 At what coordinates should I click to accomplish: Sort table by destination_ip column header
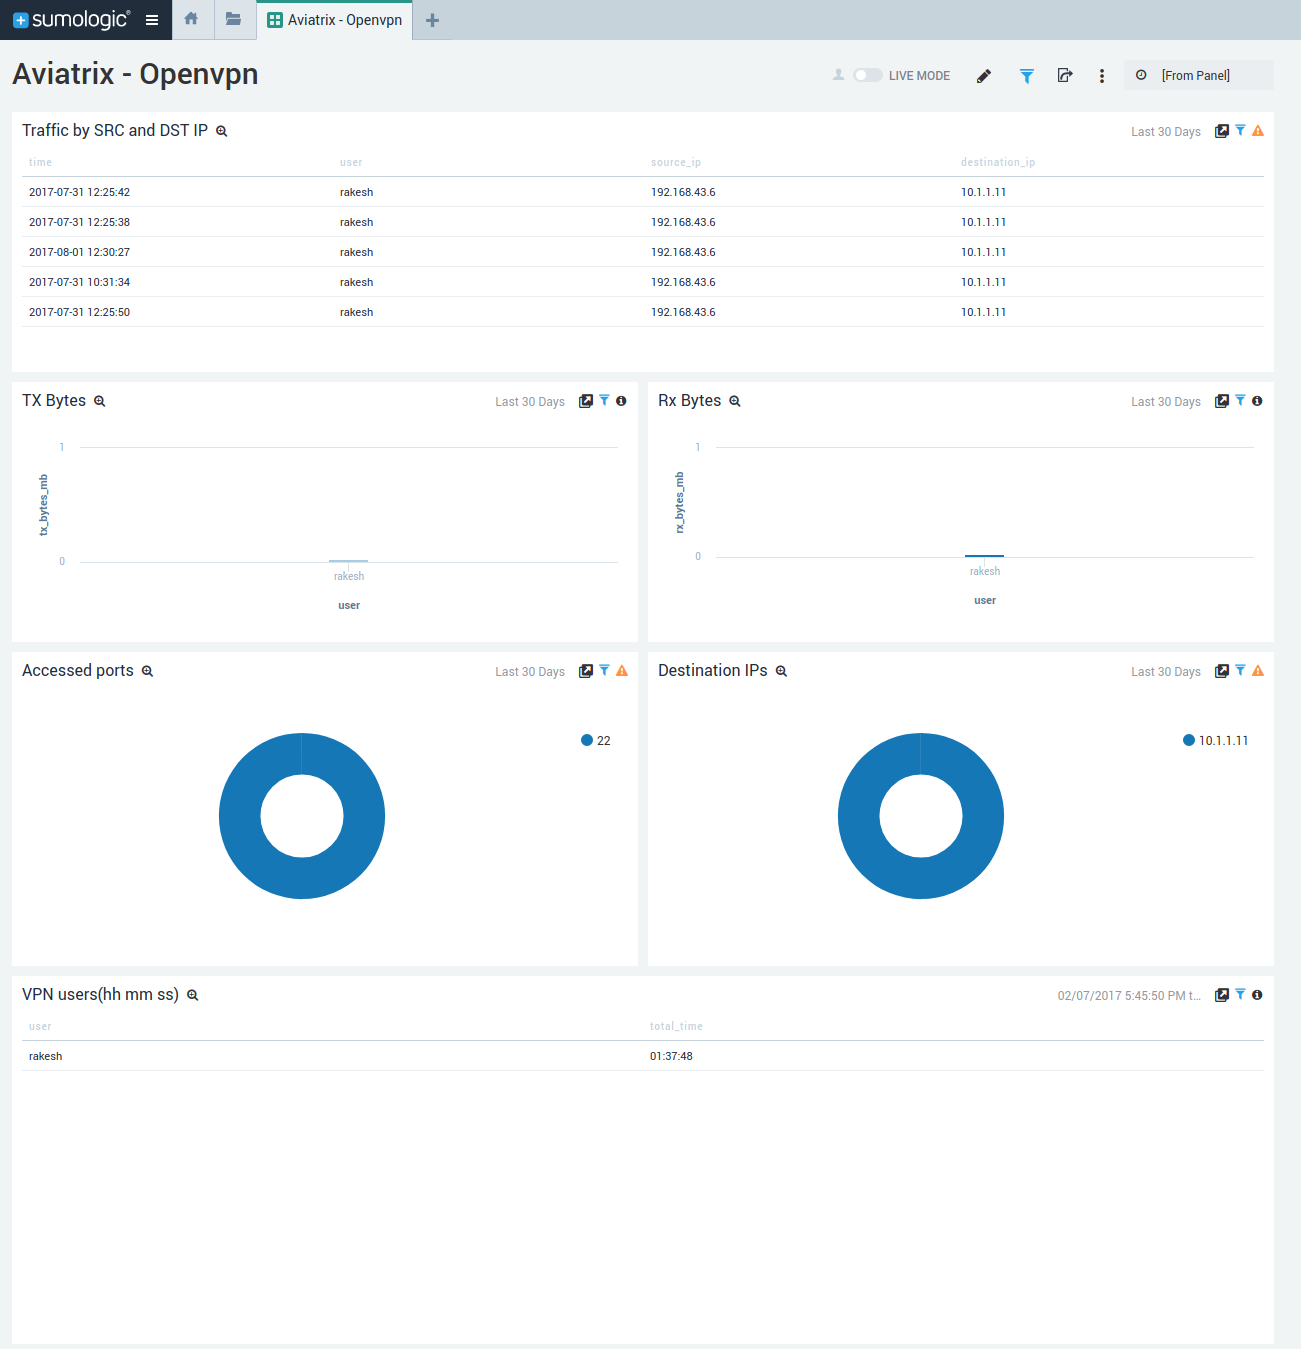[998, 162]
